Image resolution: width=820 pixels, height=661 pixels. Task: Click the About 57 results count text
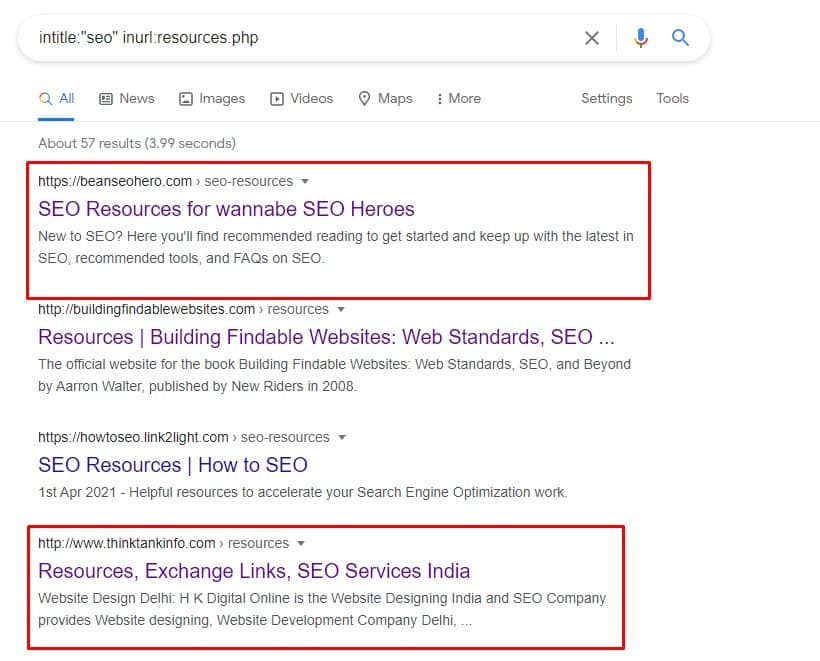click(x=137, y=143)
